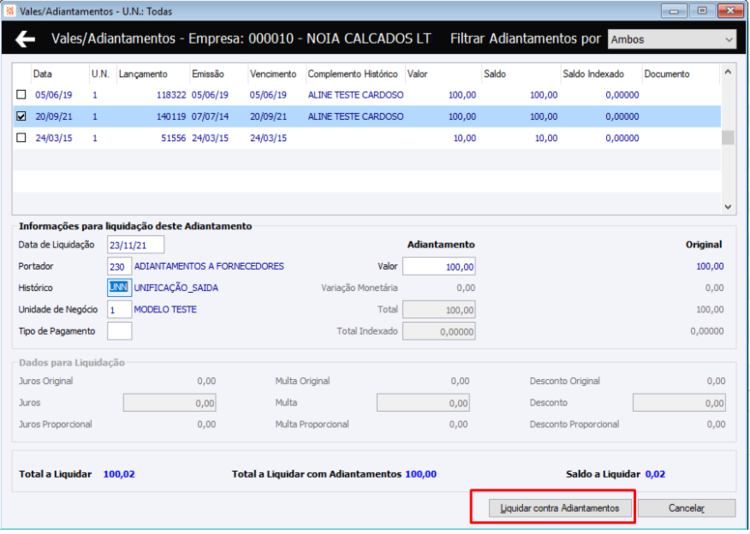Click the Portador code field
The width and height of the screenshot is (750, 534).
point(119,267)
